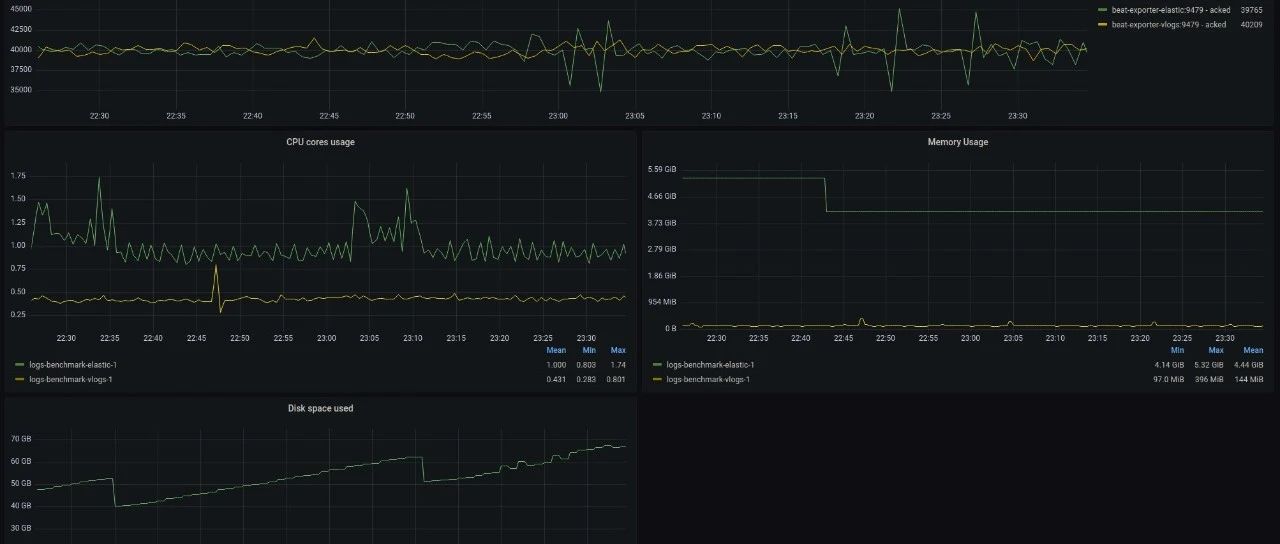
Task: Sort Memory legend by Mean column
Action: click(1253, 350)
